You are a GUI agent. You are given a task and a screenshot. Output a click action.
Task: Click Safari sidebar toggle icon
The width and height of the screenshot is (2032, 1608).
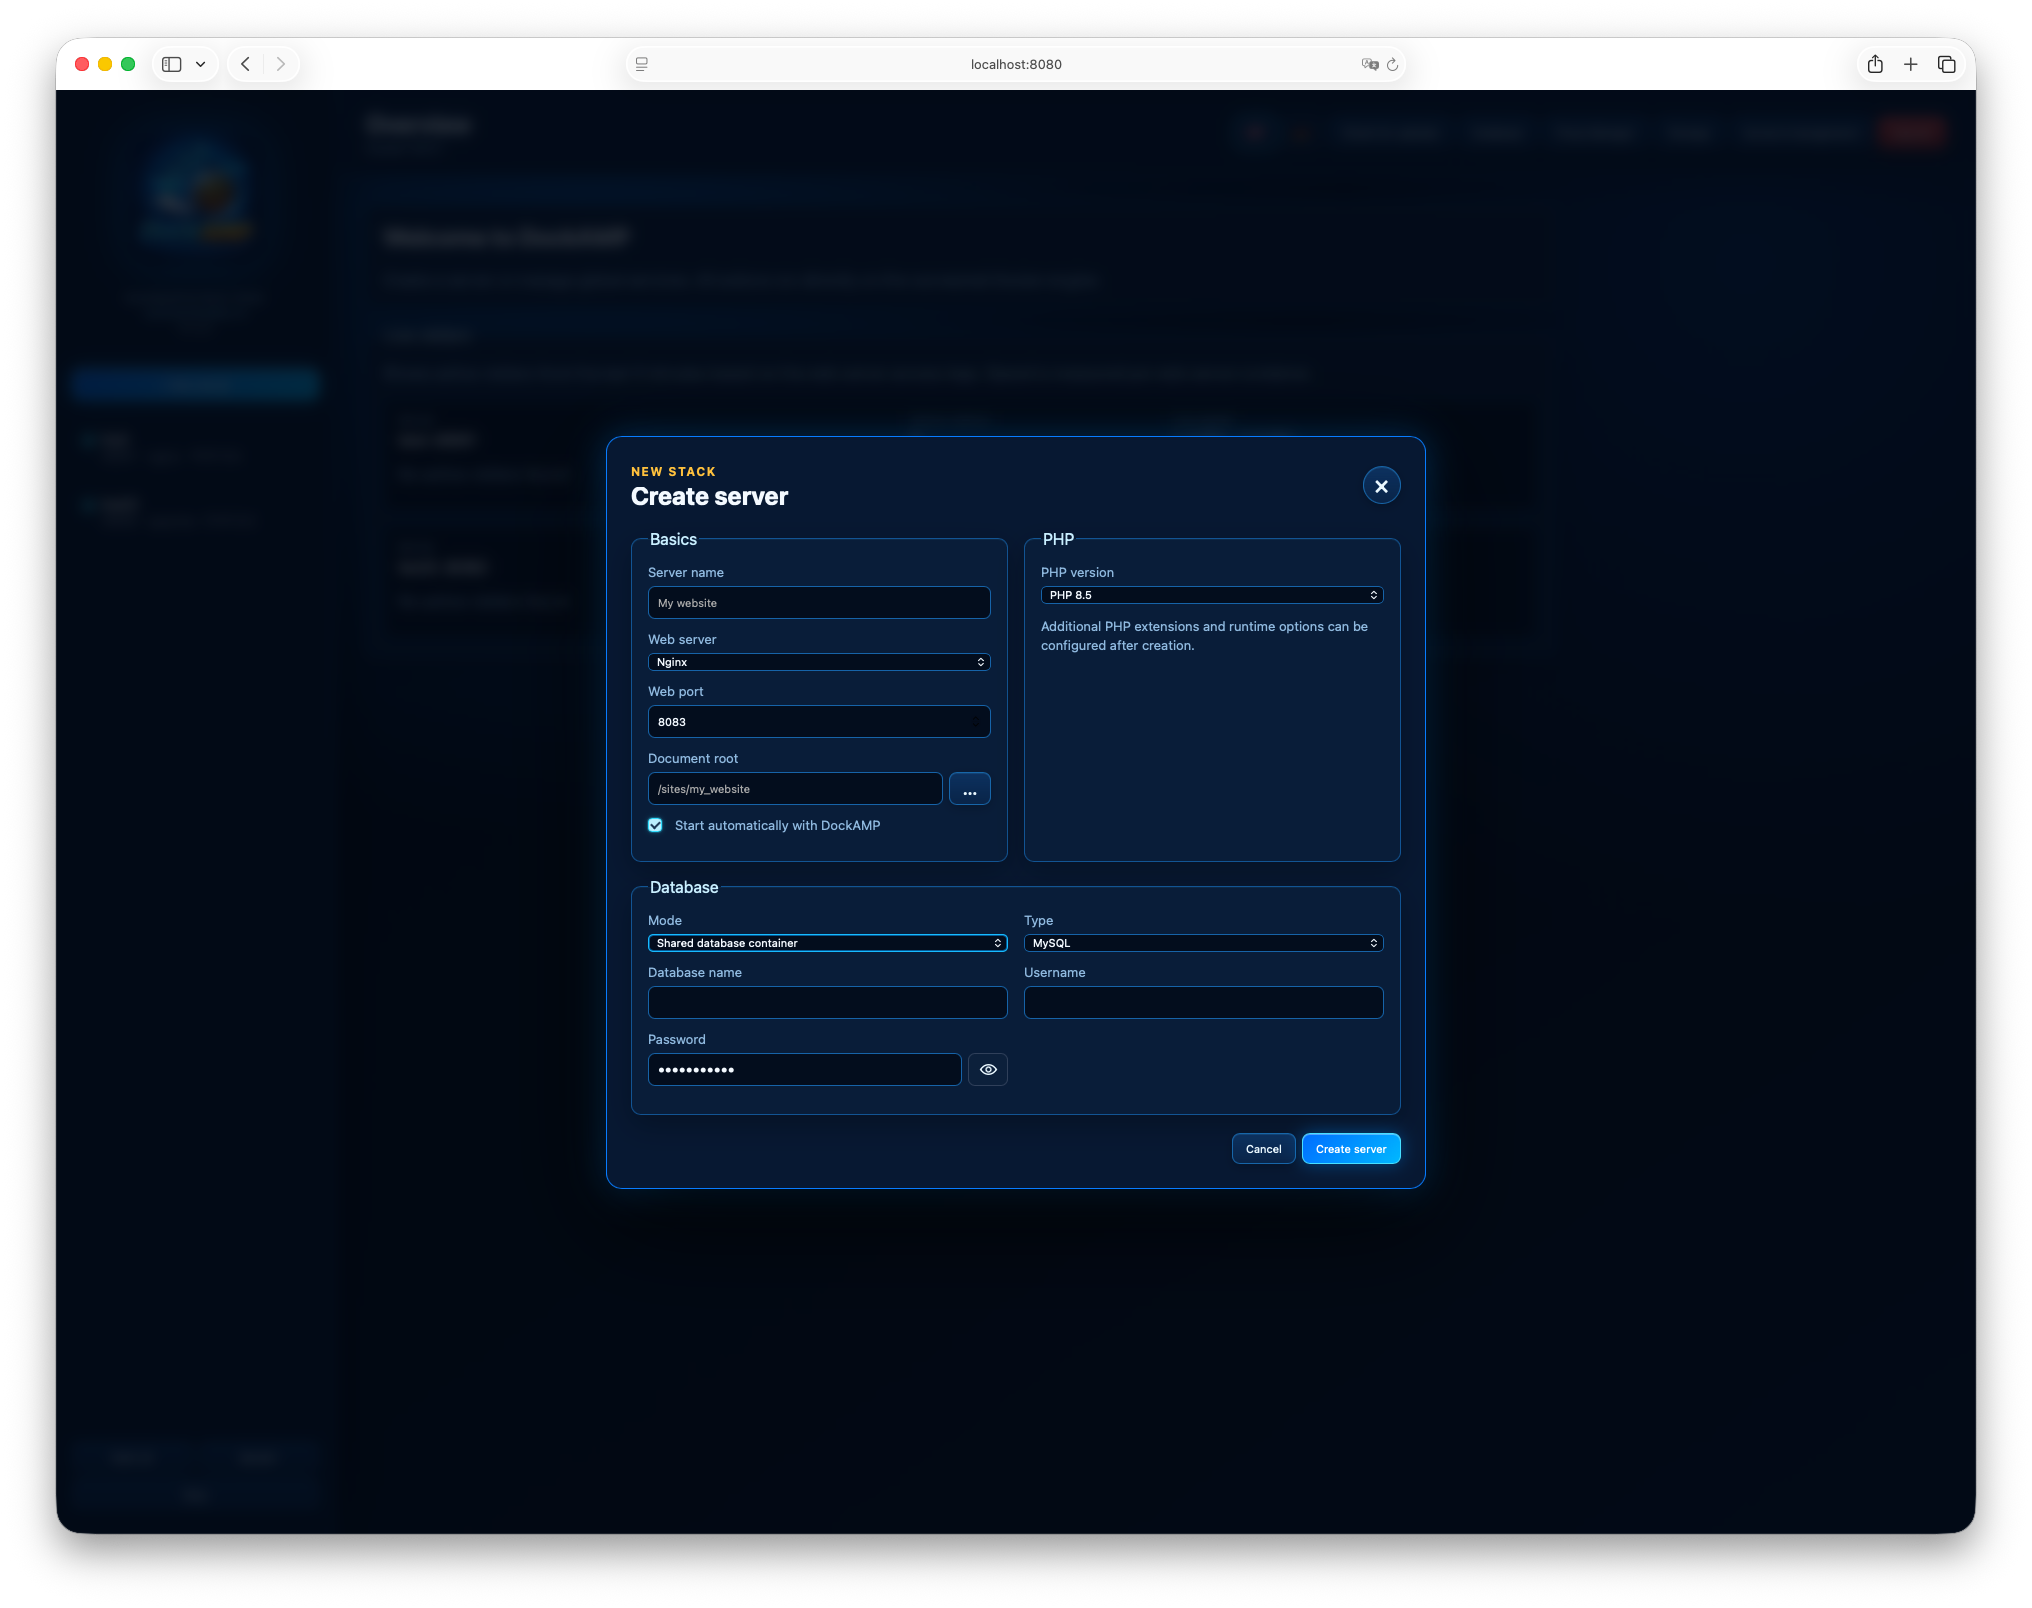point(172,64)
